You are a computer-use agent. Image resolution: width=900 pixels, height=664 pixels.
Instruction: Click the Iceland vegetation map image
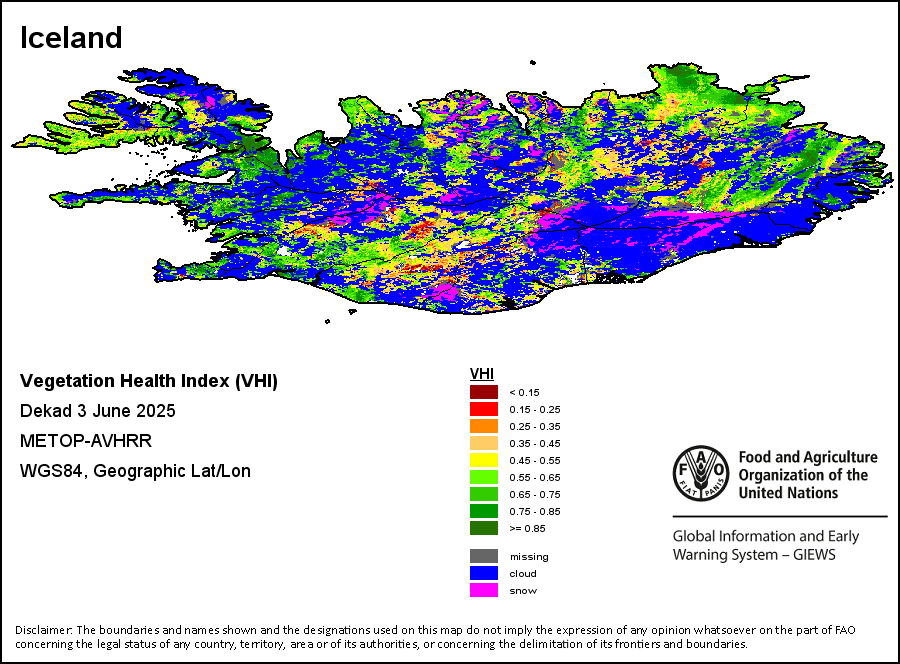[x=453, y=190]
